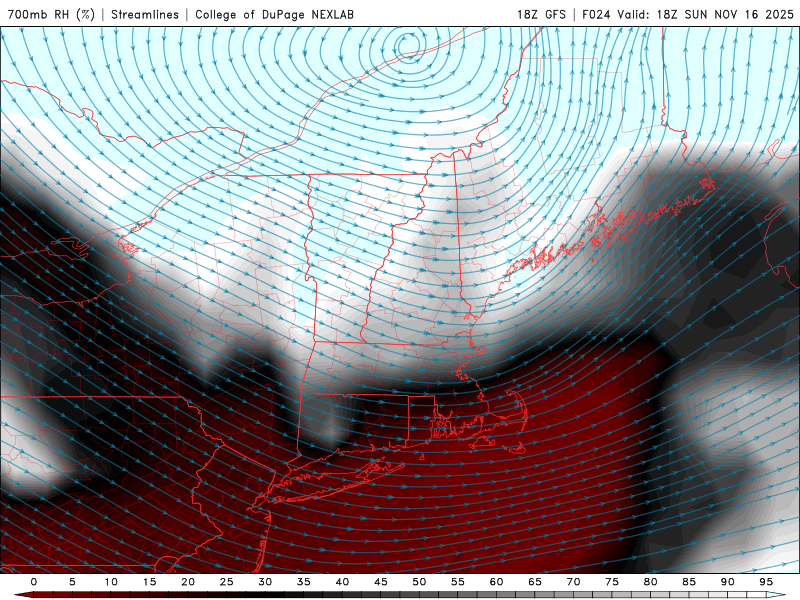800x600 pixels.
Task: Click the "40" legend value
Action: coord(342,582)
